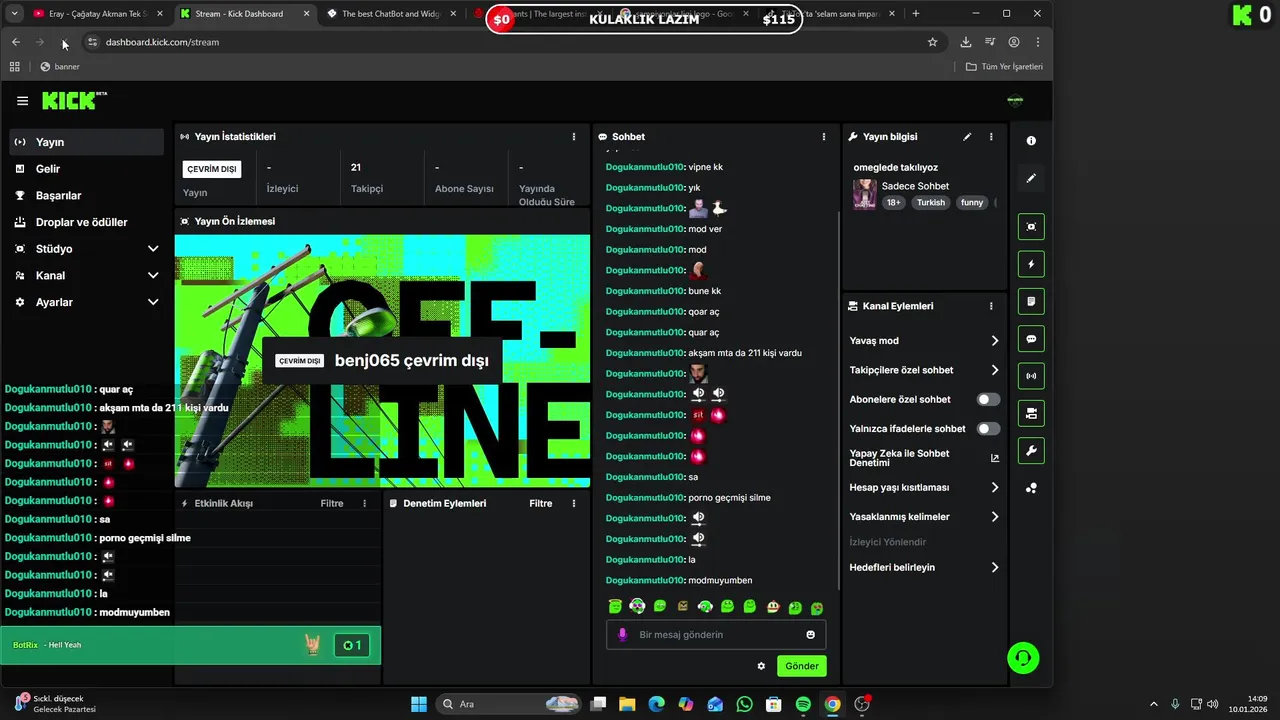This screenshot has width=1280, height=720.
Task: Open Yayın İstatistikleri panel three-dot menu
Action: coord(574,137)
